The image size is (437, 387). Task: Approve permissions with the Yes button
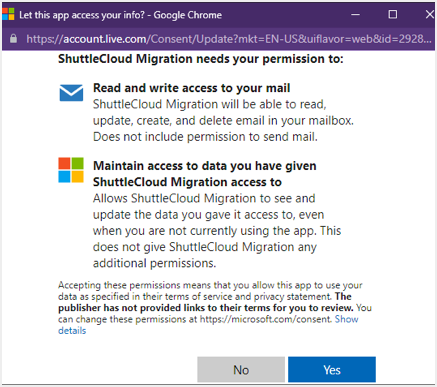(332, 369)
